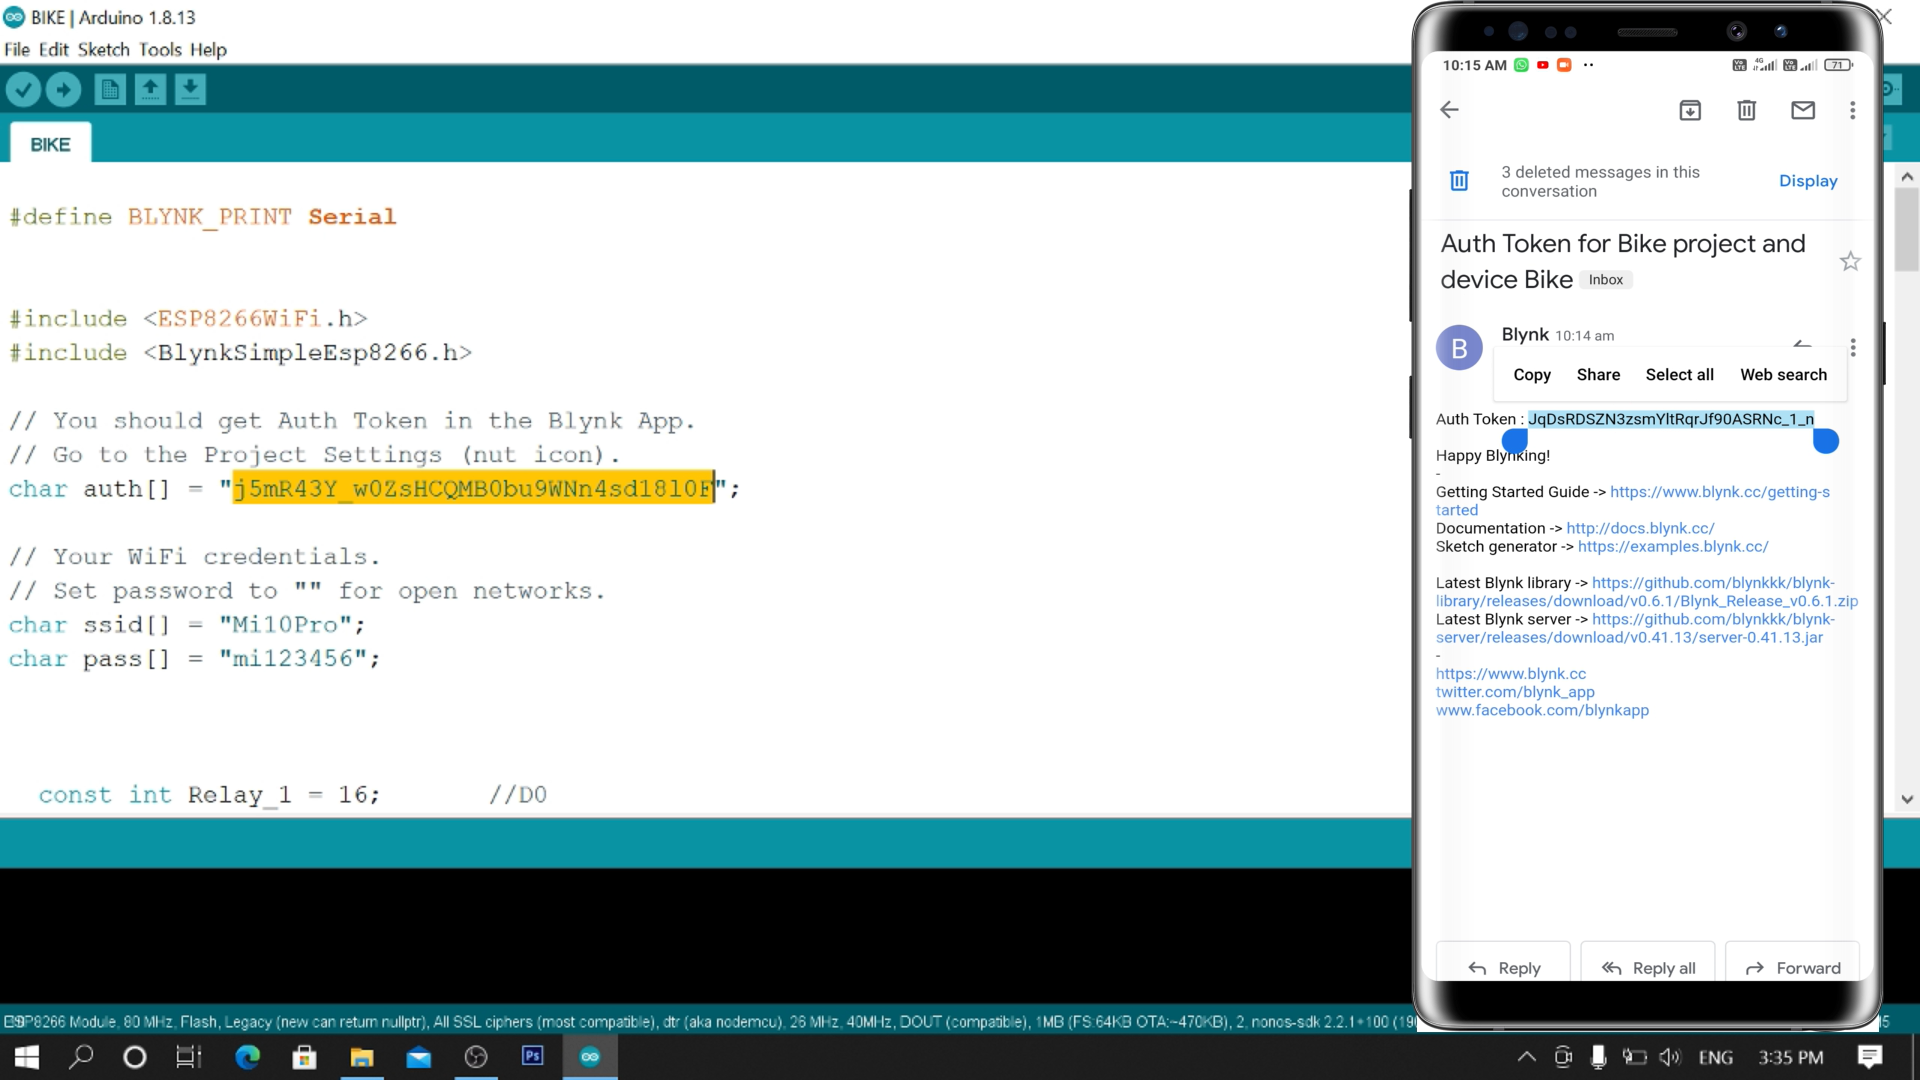Open sender options beside Blynk message
Viewport: 1920px width, 1080px height.
coord(1852,347)
